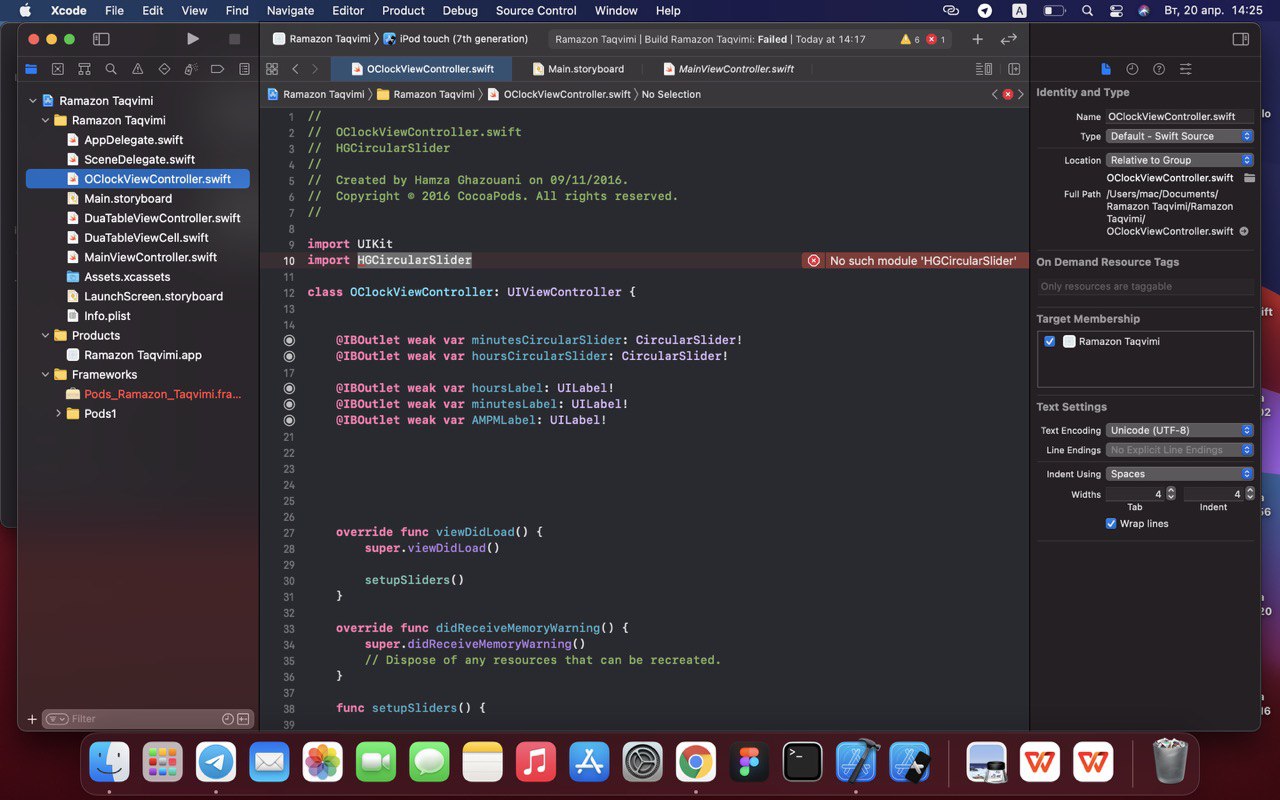Show the File inspector
1280x800 pixels.
[x=1106, y=69]
